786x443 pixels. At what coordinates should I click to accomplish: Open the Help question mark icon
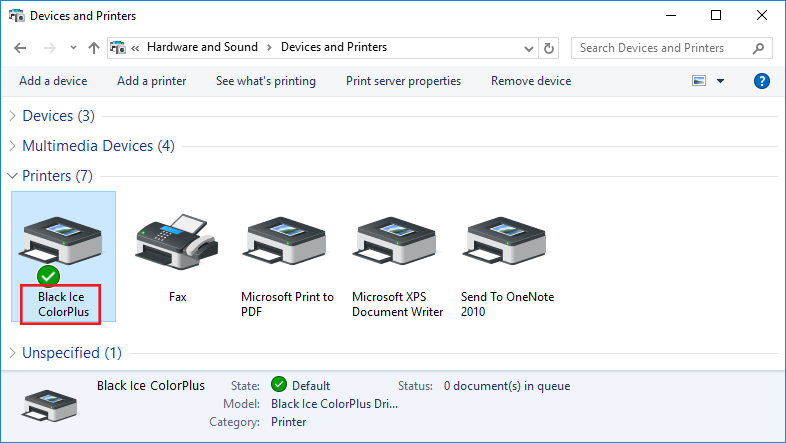[762, 81]
